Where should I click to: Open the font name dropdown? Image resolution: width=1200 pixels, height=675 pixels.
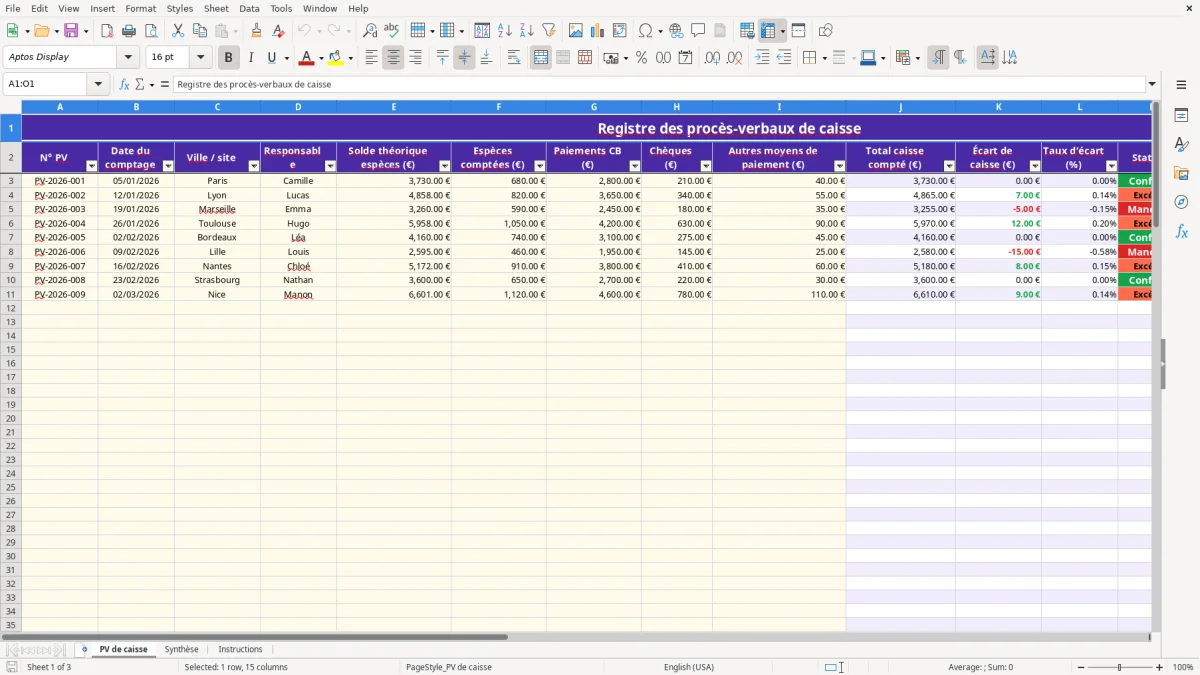coord(128,58)
